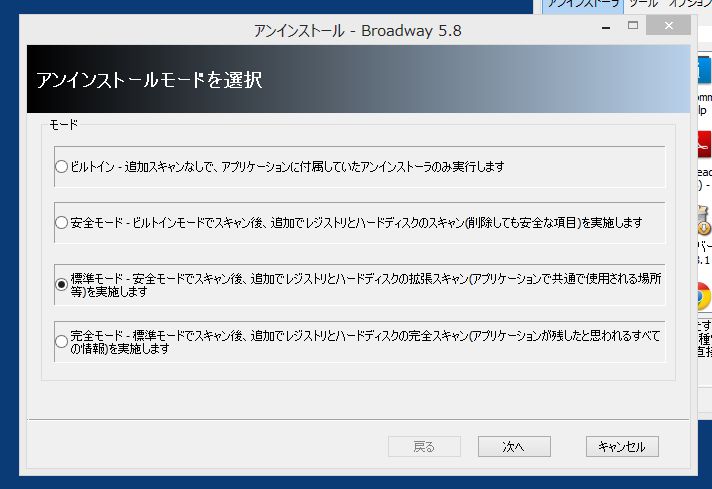
Task: Click the キャンセル button
Action: (x=622, y=447)
